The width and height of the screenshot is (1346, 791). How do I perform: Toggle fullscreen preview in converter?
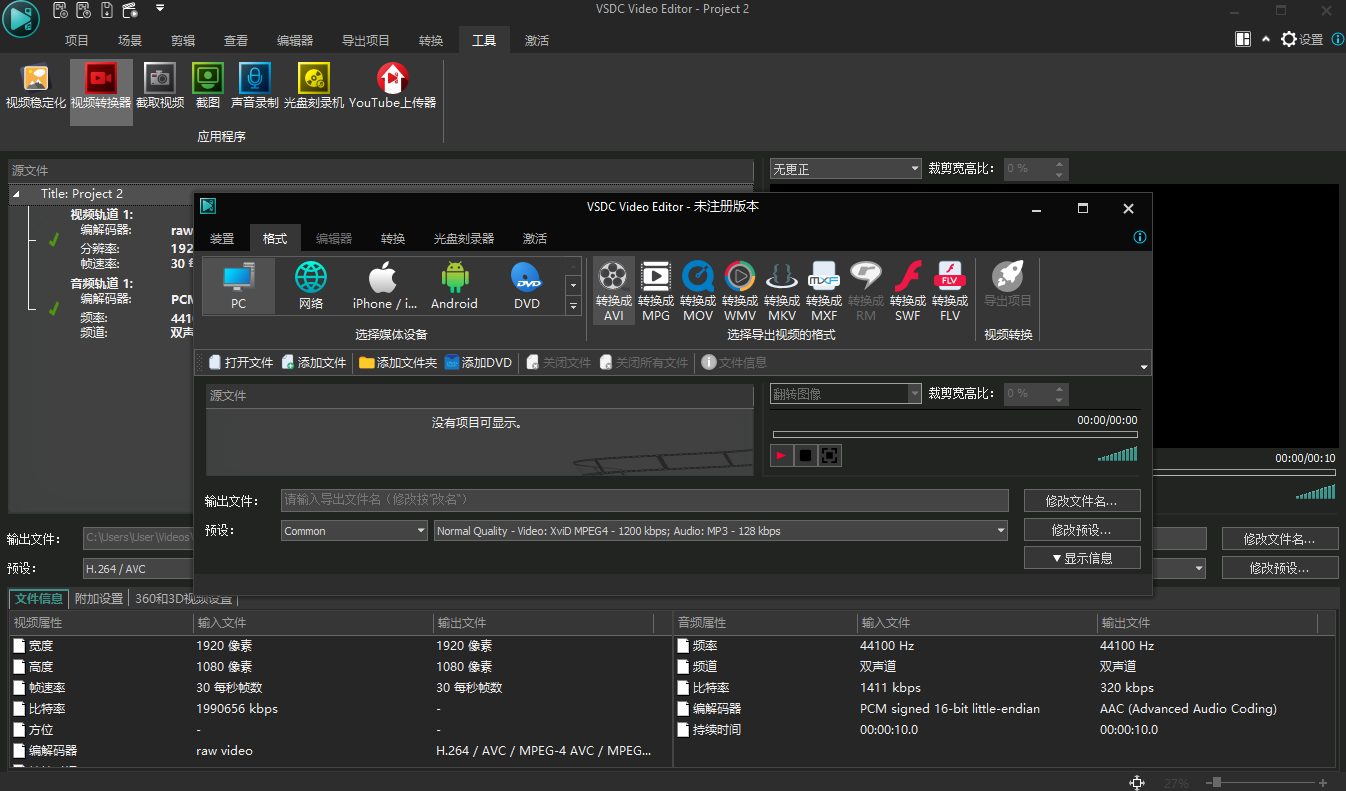tap(830, 456)
